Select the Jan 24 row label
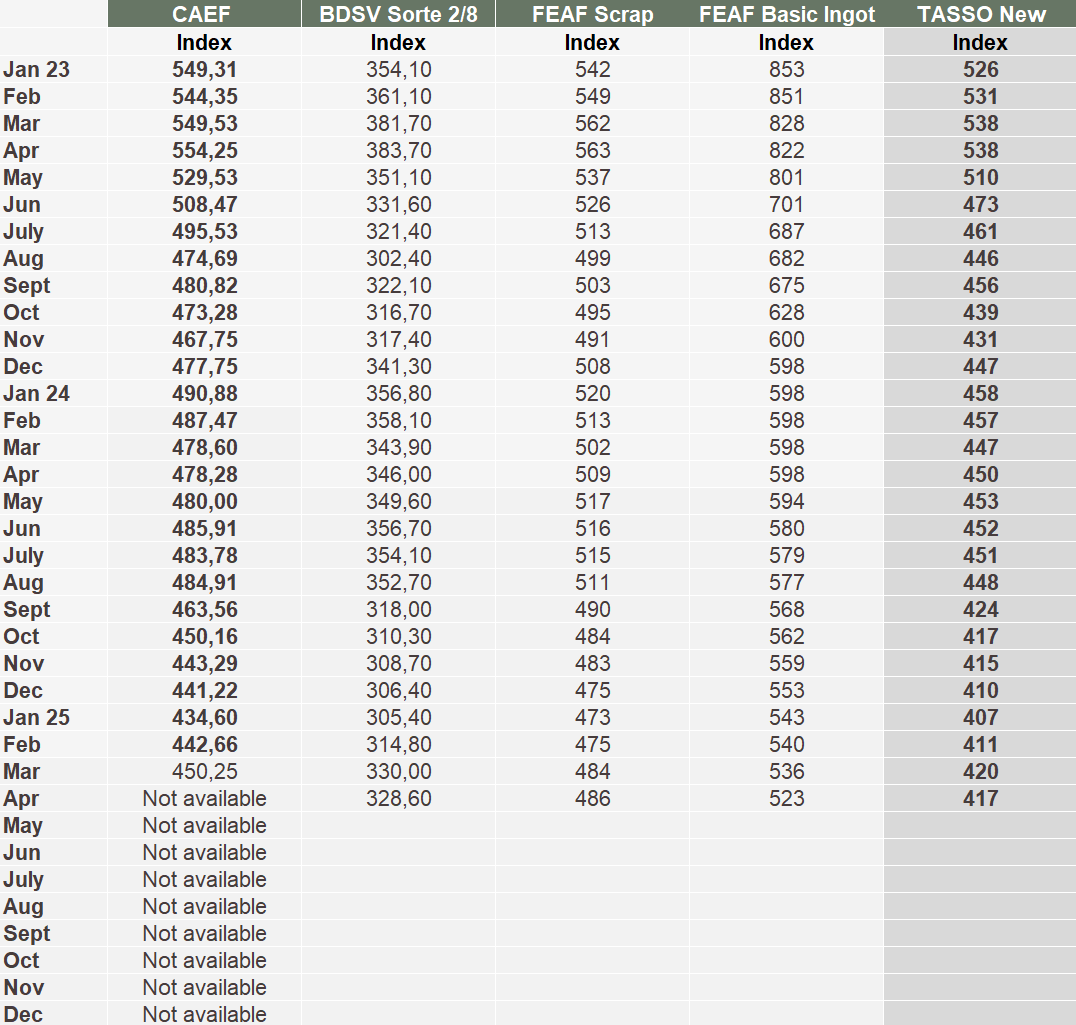The image size is (1076, 1025). (x=36, y=393)
